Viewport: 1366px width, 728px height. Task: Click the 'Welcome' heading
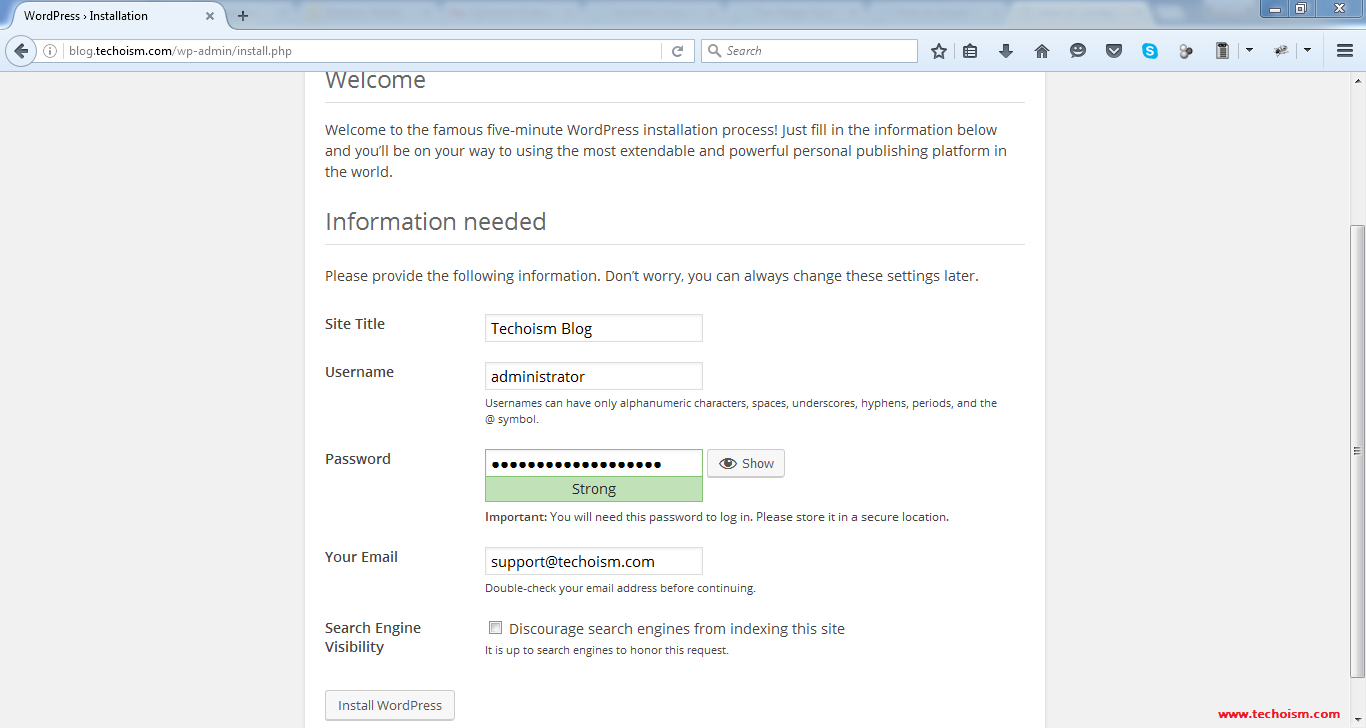pos(376,80)
